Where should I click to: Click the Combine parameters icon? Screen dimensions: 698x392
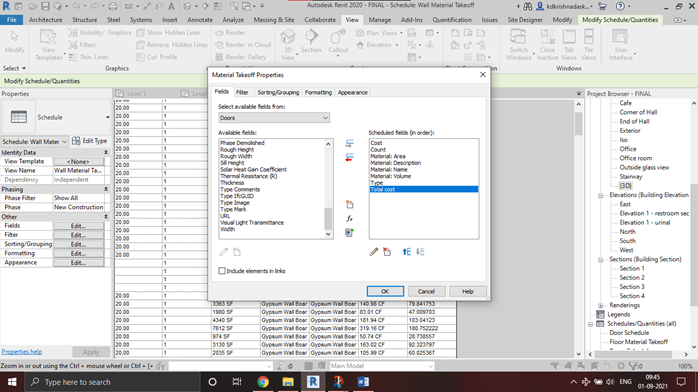point(349,233)
